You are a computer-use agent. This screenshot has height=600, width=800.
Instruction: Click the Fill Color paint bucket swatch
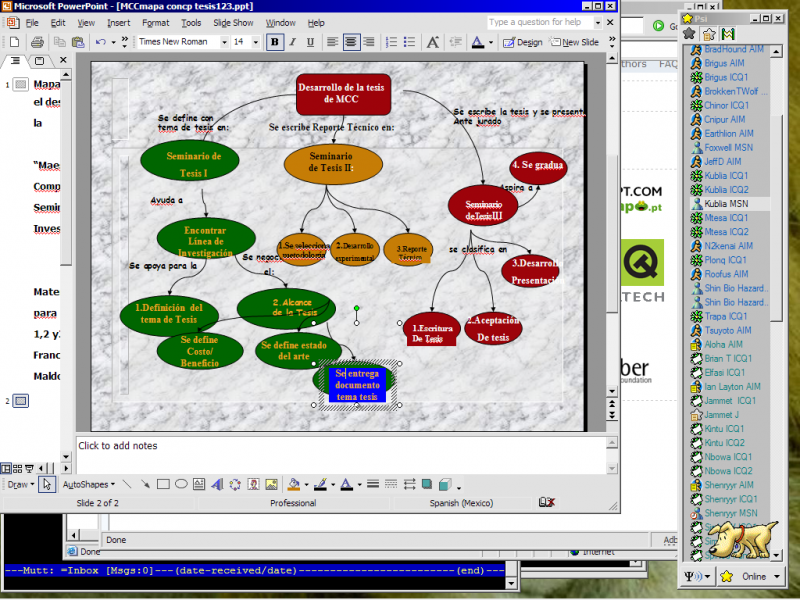point(293,484)
